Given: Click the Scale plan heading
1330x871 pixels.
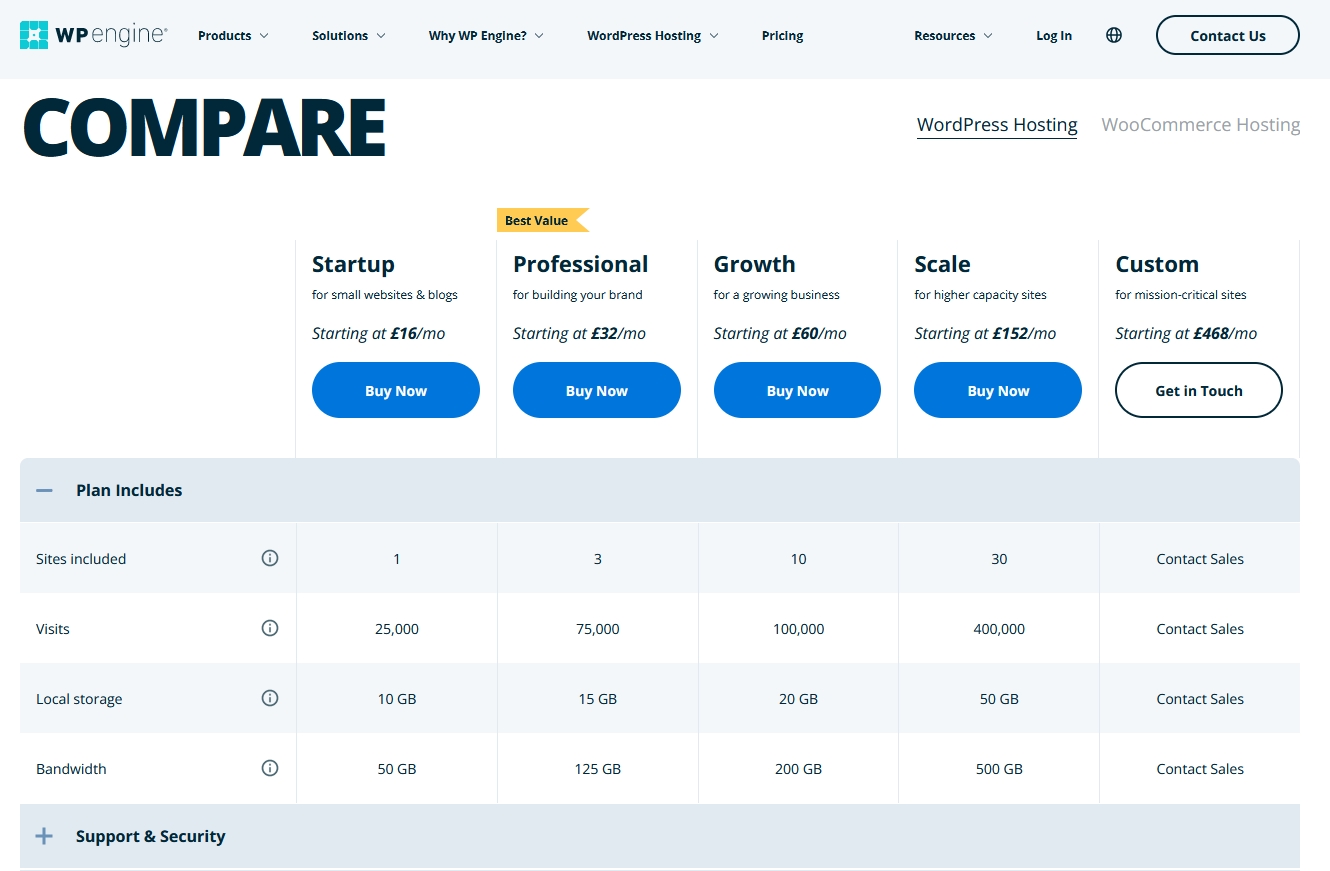Looking at the screenshot, I should pyautogui.click(x=942, y=264).
